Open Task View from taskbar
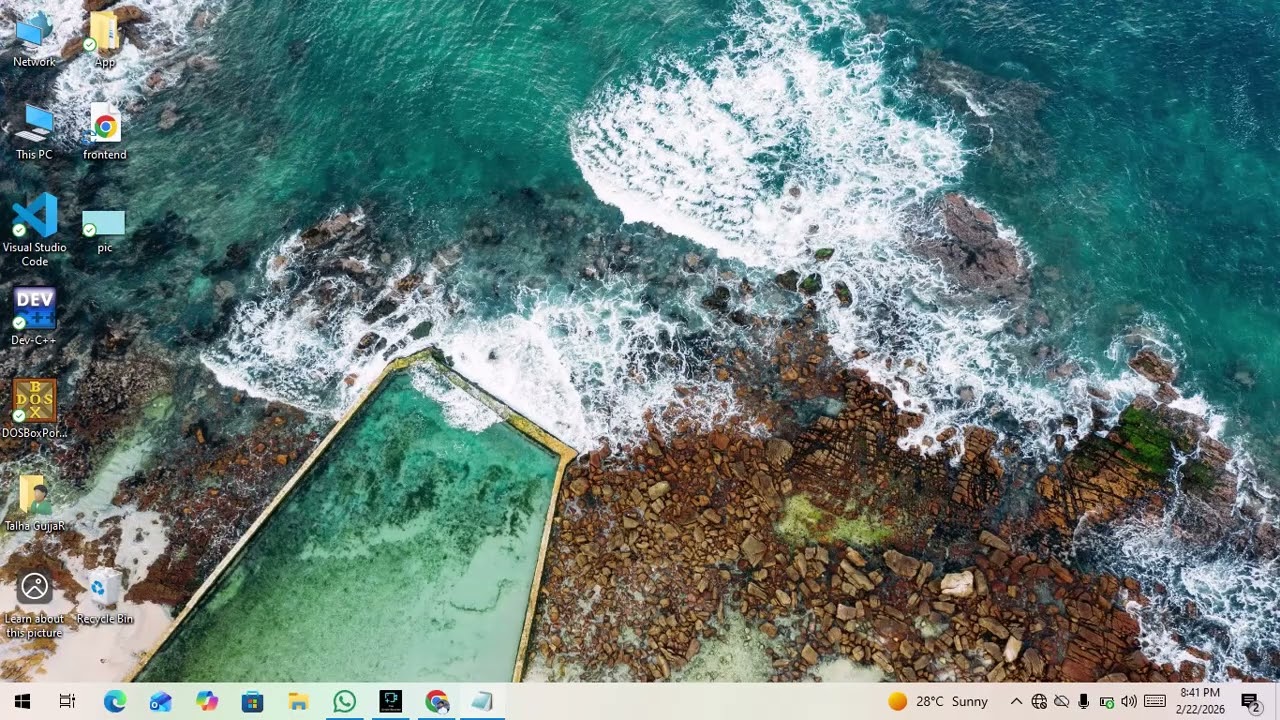 tap(67, 702)
